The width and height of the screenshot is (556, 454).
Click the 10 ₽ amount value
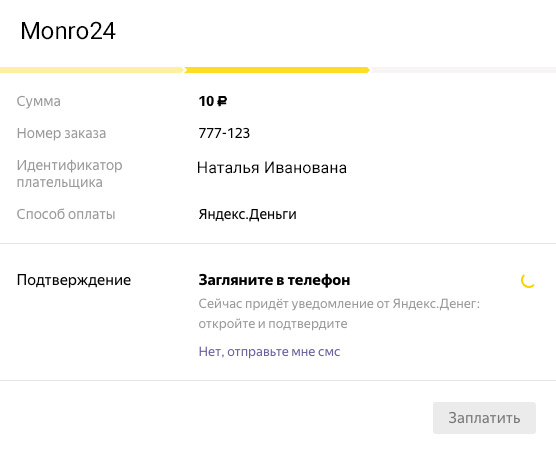tap(213, 101)
